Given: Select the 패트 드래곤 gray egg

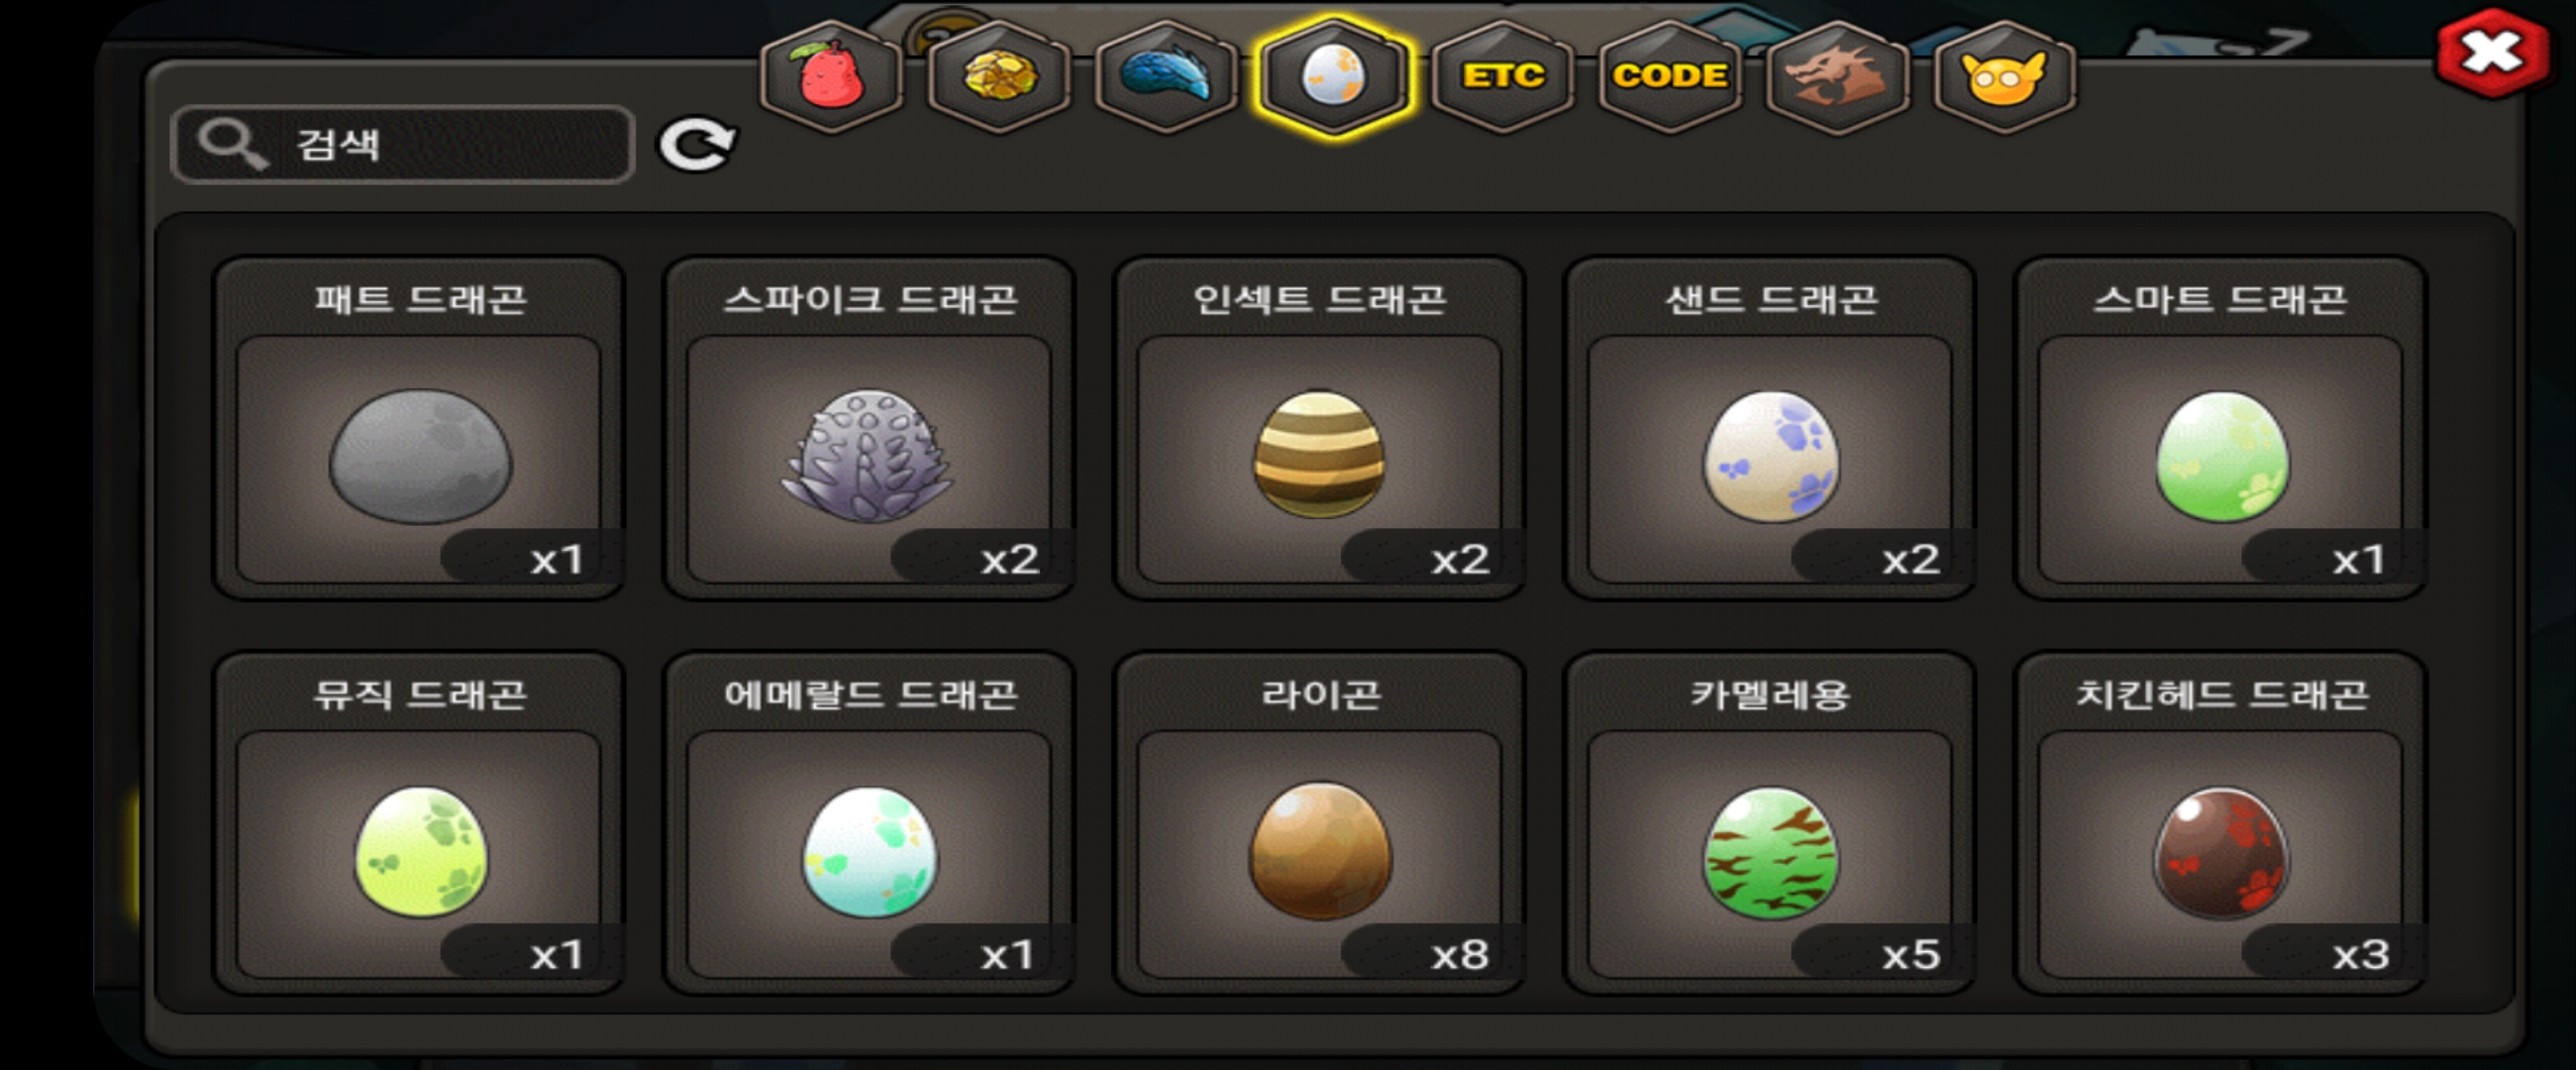Looking at the screenshot, I should (419, 428).
